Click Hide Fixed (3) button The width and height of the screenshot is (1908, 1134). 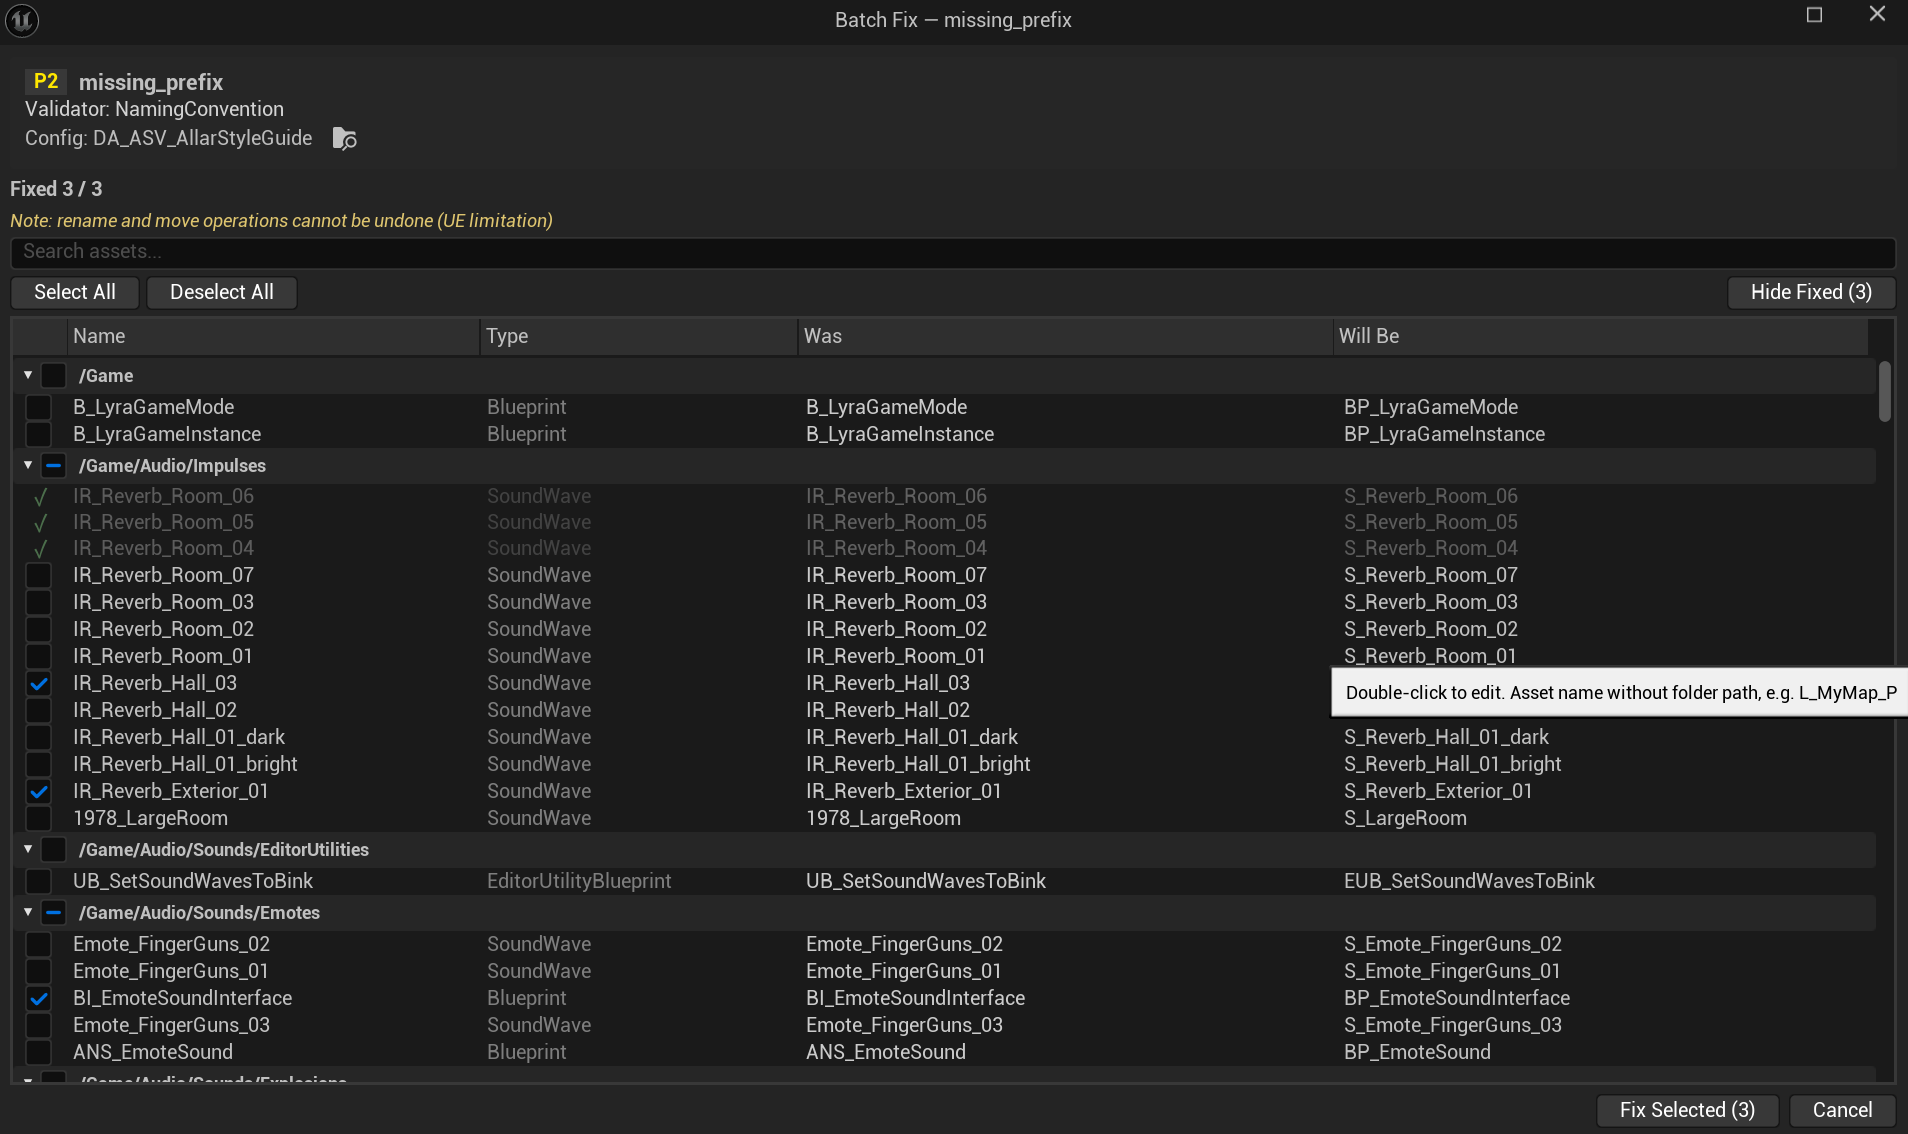(x=1811, y=292)
